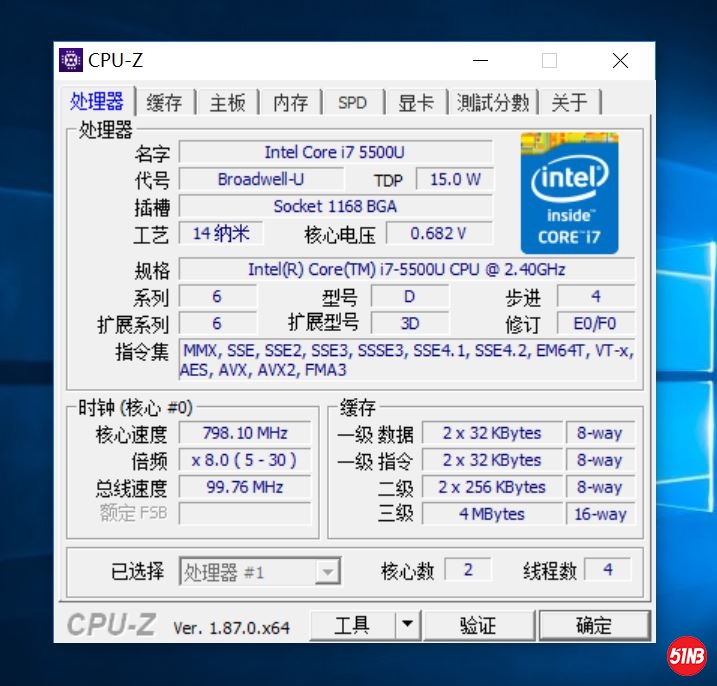Click the CPU-Z app icon in title bar

(x=71, y=60)
